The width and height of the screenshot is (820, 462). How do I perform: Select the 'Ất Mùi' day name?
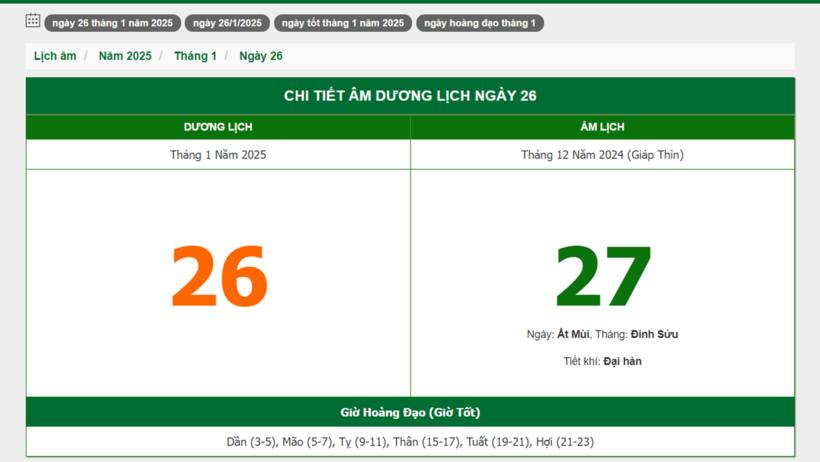[x=573, y=334]
